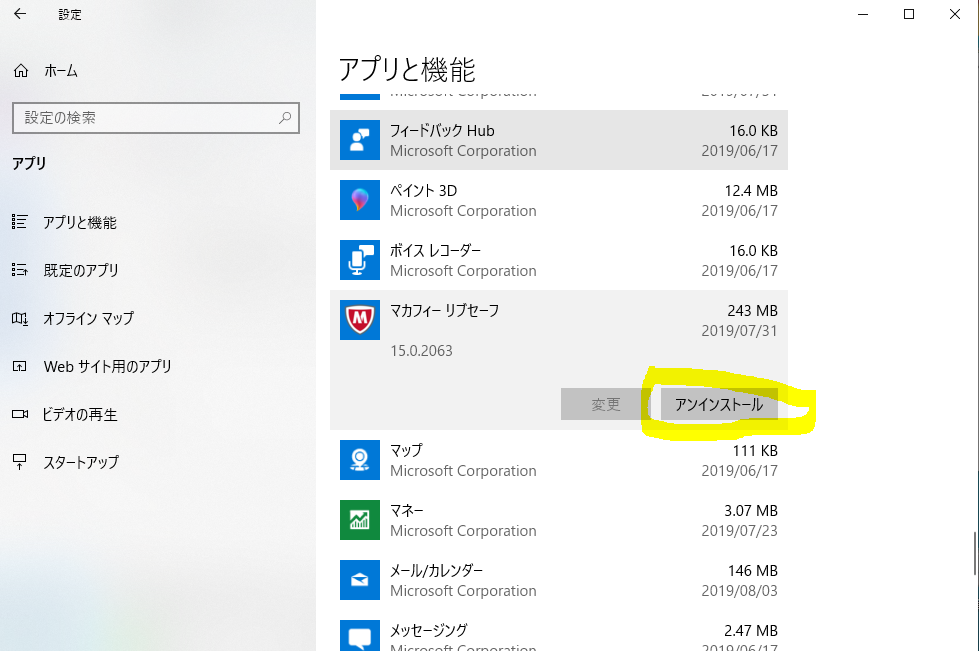Click the アプリと機能 list icon in sidebar
The height and width of the screenshot is (651, 979).
tap(19, 222)
